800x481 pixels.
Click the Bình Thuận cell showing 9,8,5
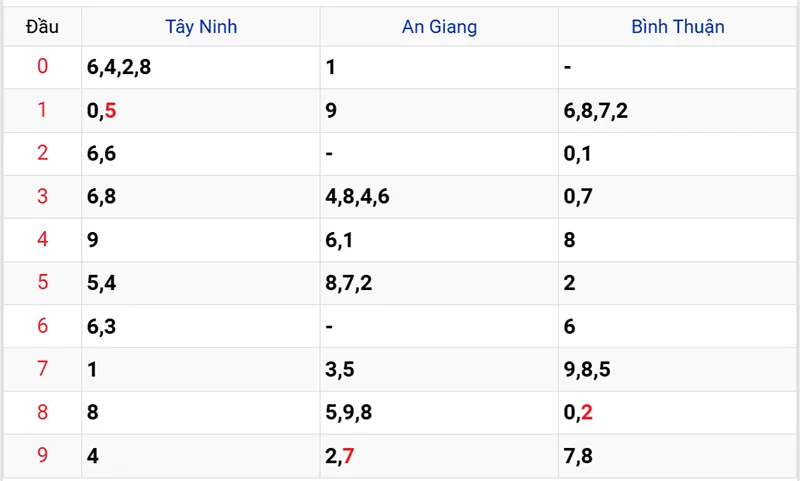587,370
